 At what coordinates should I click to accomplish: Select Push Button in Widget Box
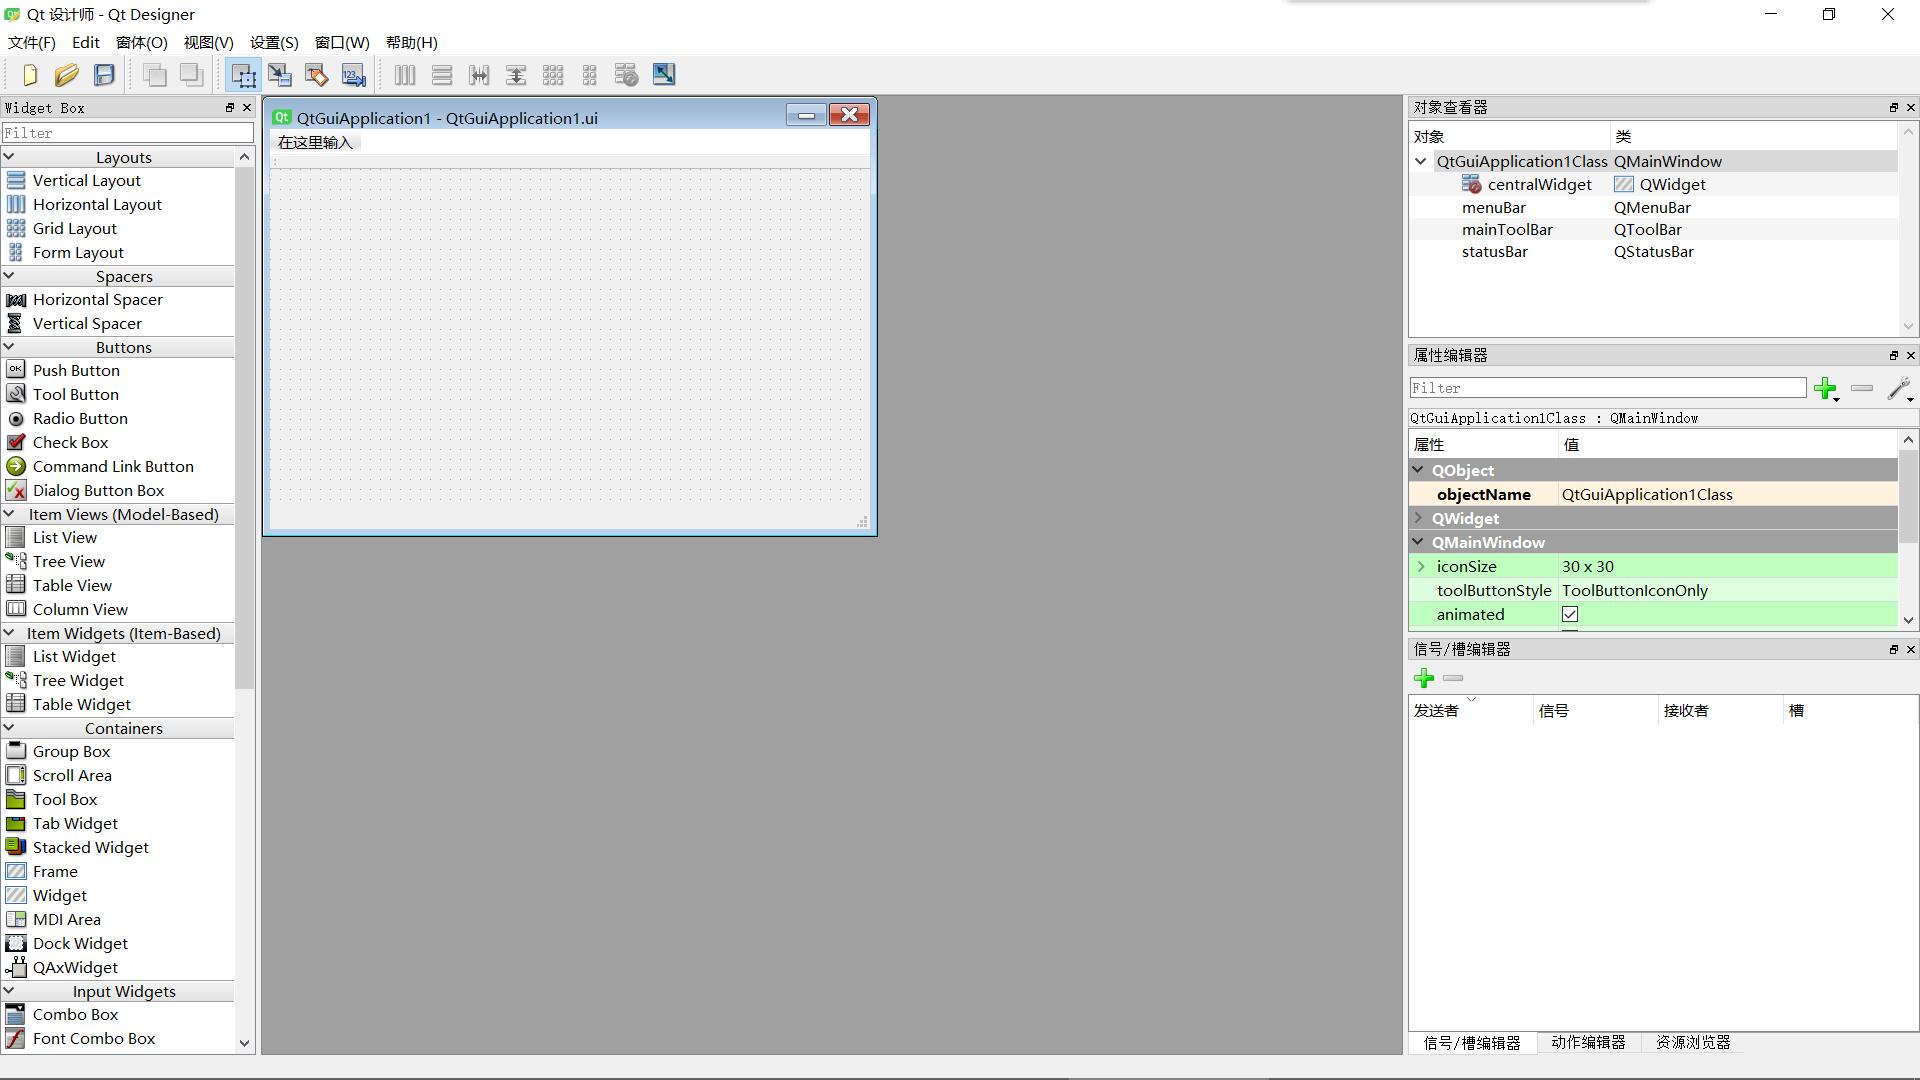pyautogui.click(x=76, y=371)
